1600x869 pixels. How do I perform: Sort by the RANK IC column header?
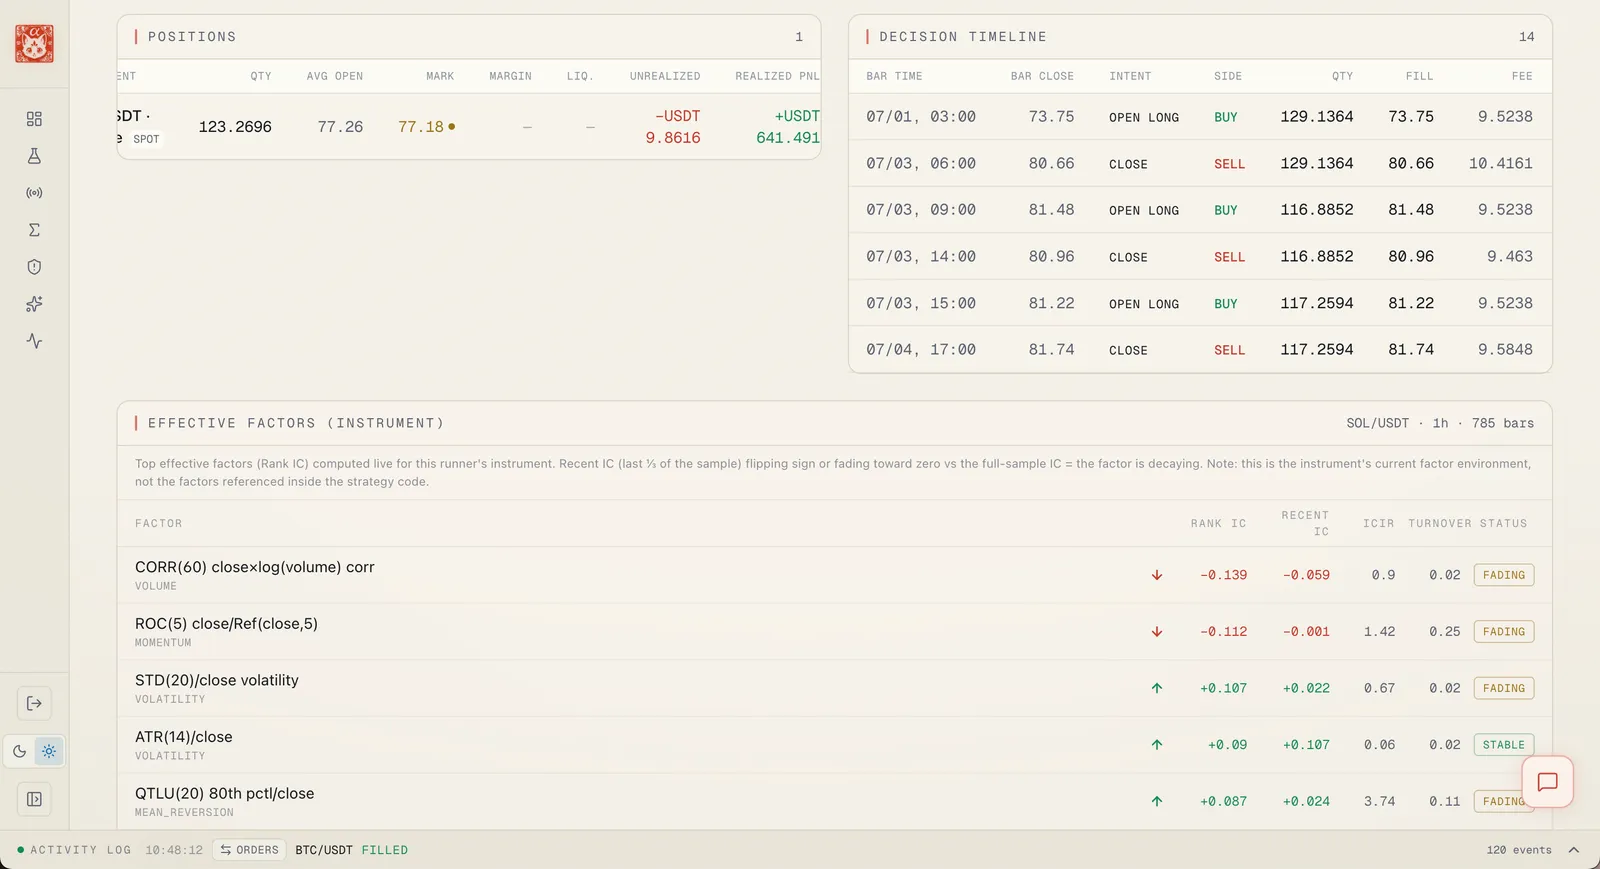pos(1218,524)
